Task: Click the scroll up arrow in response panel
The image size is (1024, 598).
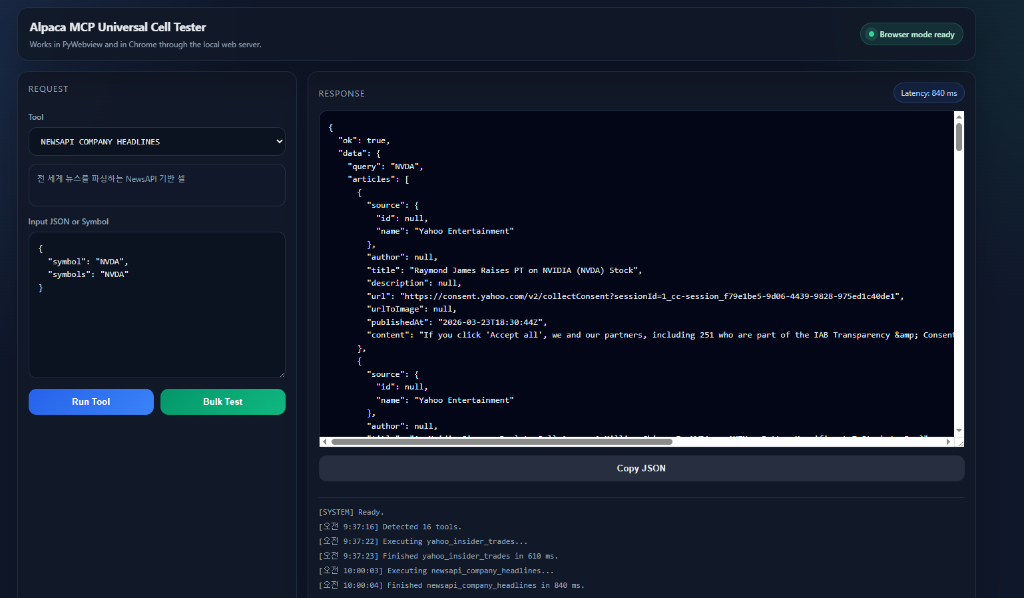Action: 959,116
